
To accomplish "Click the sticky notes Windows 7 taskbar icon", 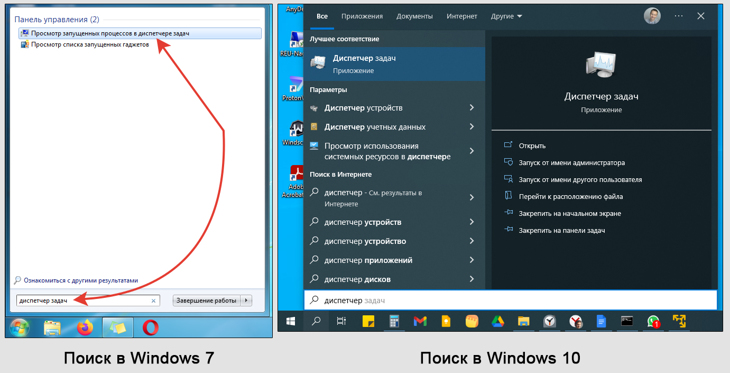I will (x=117, y=328).
